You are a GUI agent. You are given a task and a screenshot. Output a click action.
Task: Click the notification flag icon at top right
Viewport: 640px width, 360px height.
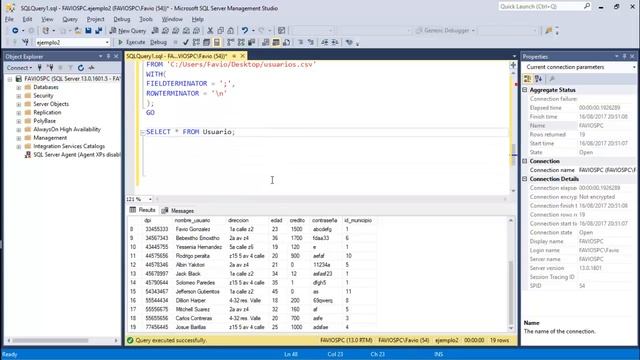click(549, 31)
